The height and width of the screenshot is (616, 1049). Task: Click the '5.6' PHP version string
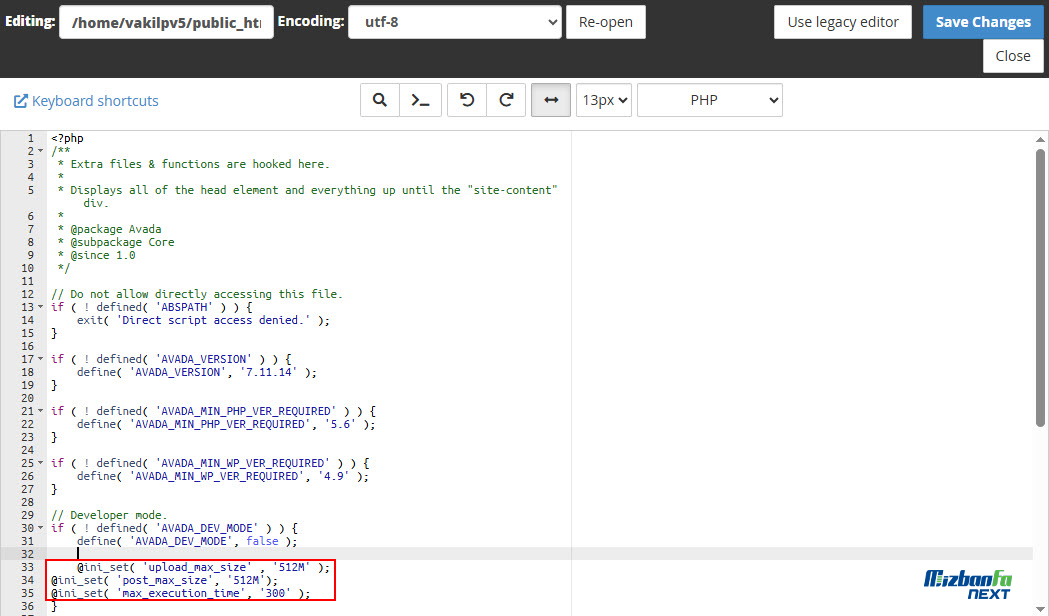[x=341, y=424]
